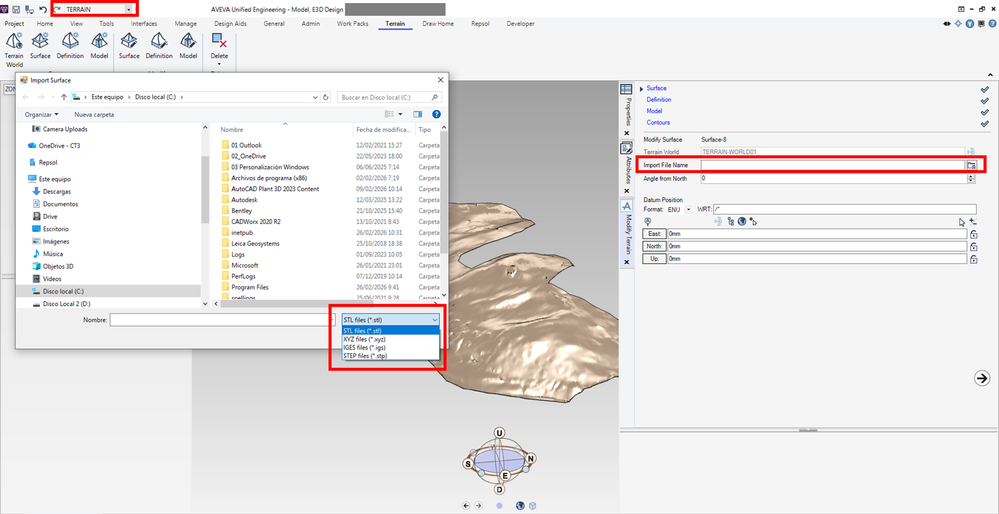
Task: Click the Buscar en Disco local search box
Action: 389,97
